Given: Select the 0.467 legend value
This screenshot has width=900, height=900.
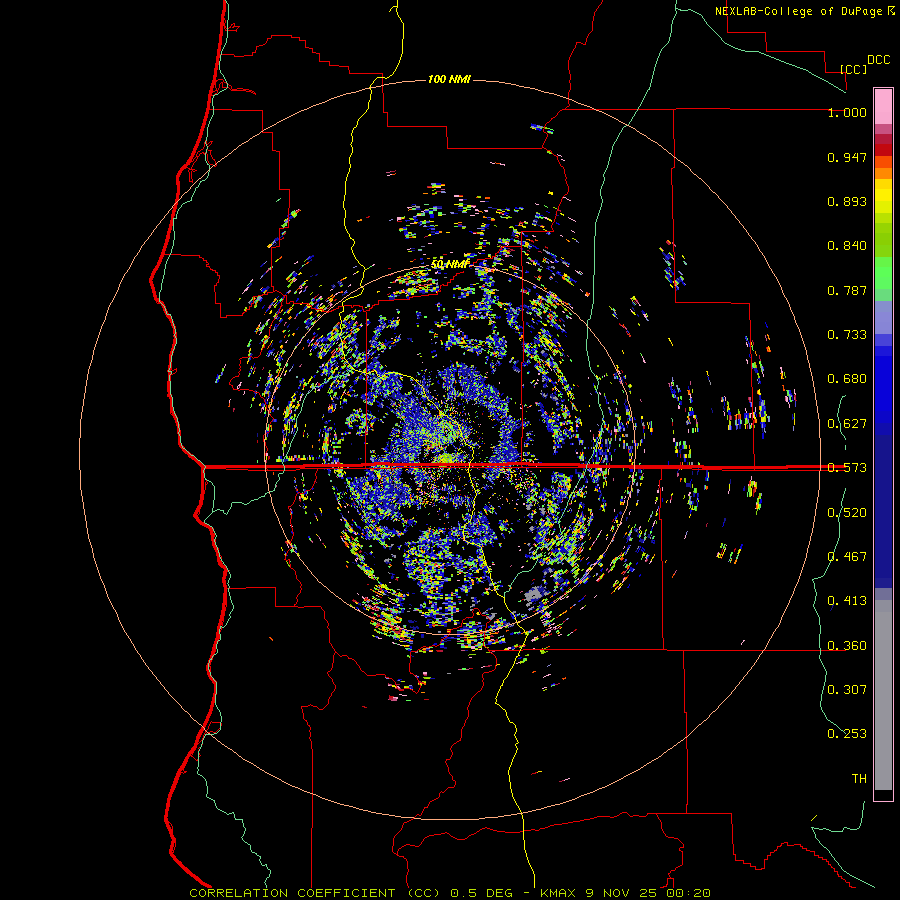Looking at the screenshot, I should [847, 557].
